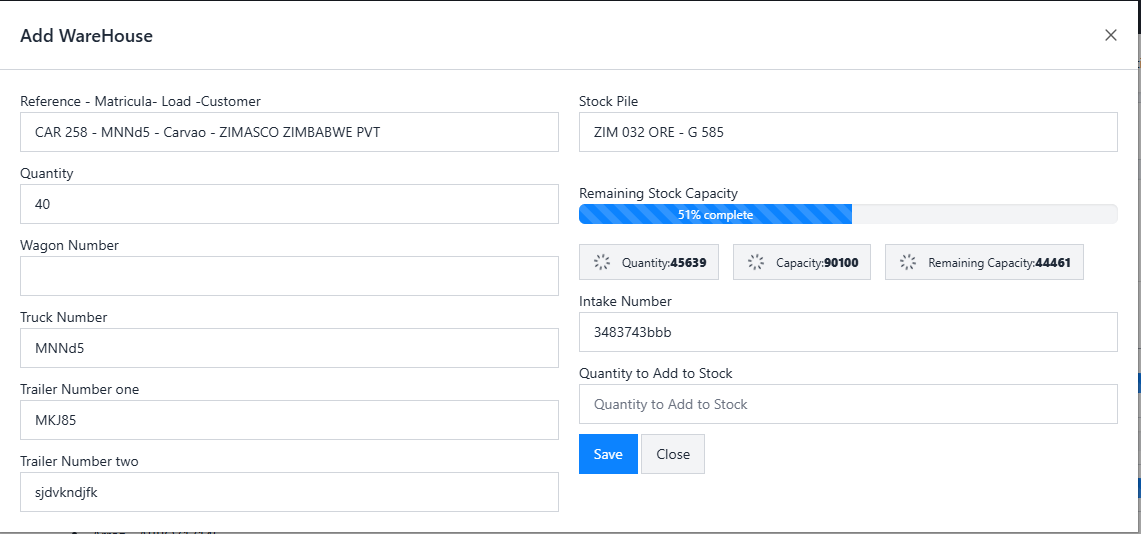
Task: Select the Truck Number input
Action: [289, 348]
